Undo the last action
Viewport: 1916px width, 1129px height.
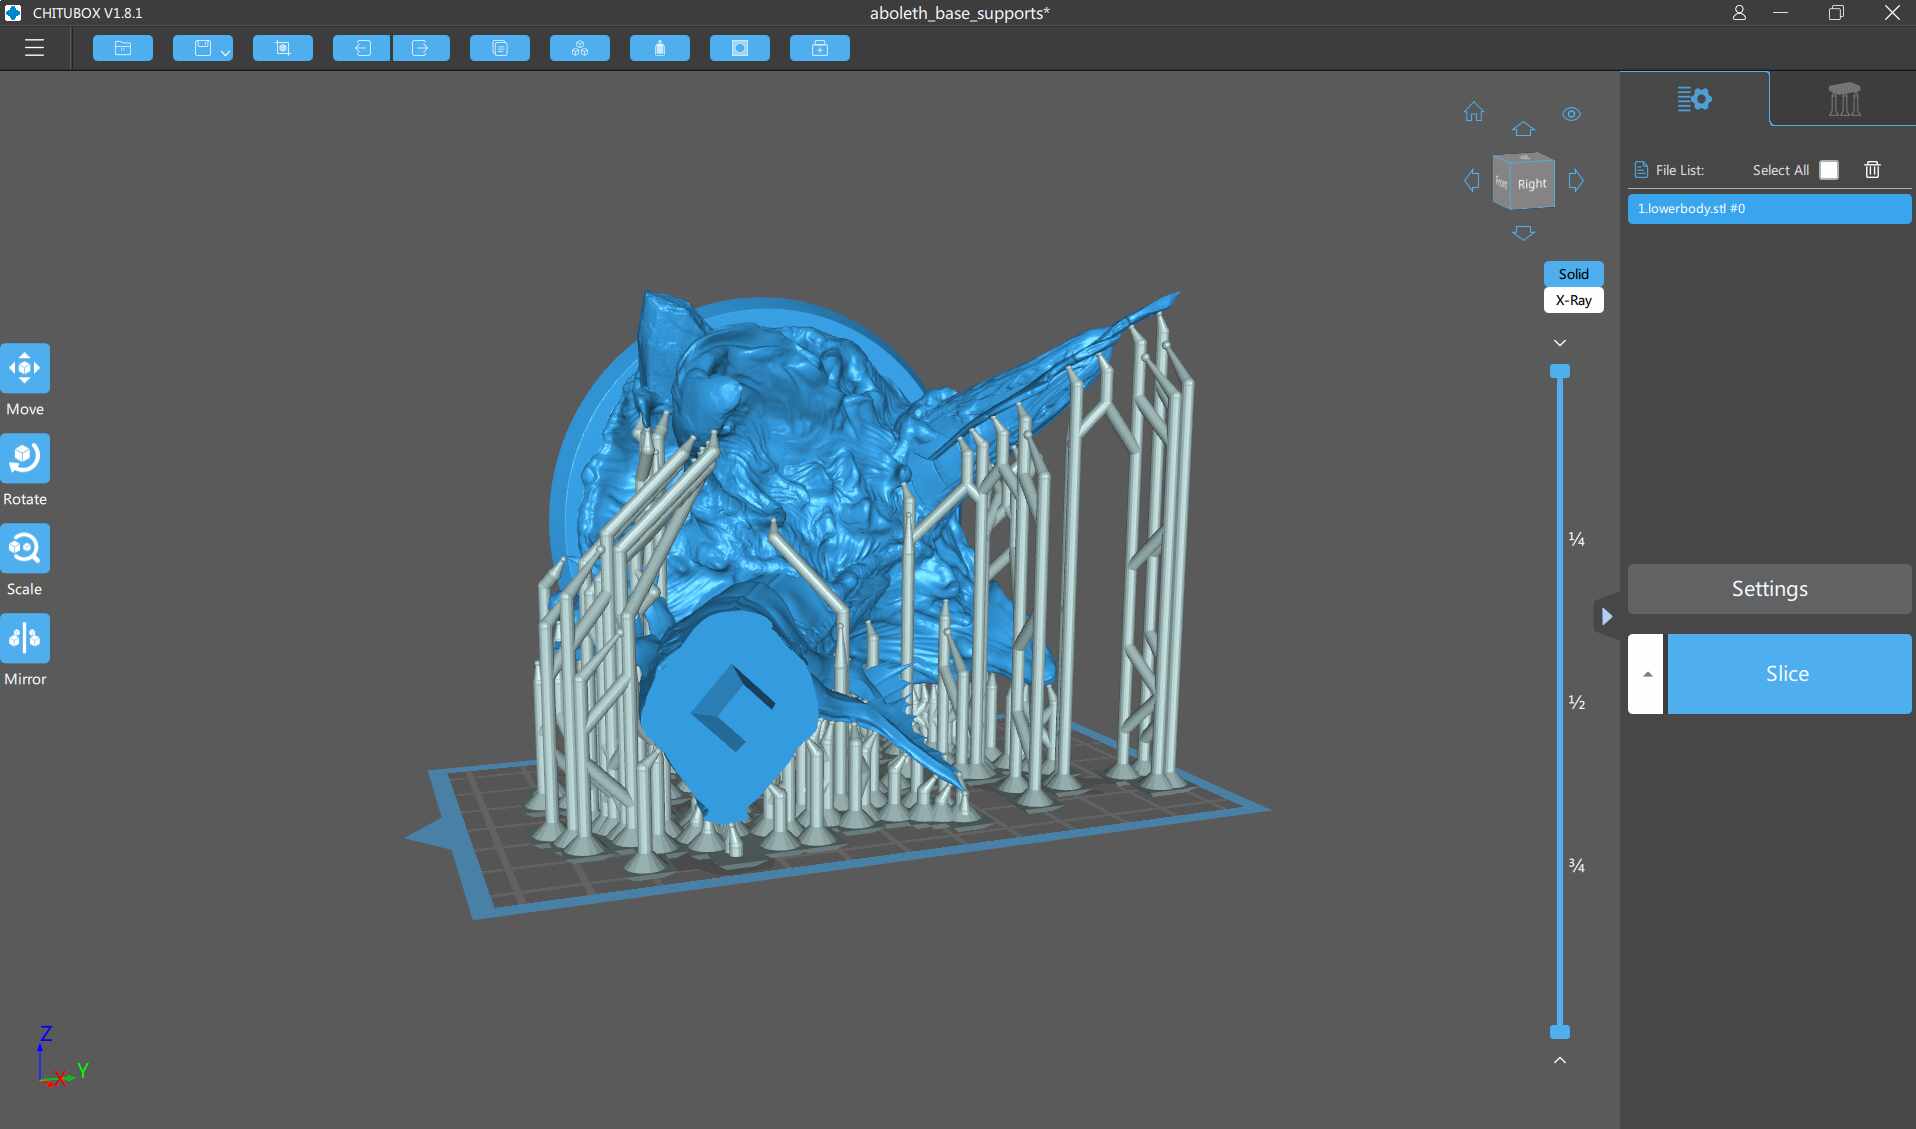[362, 48]
